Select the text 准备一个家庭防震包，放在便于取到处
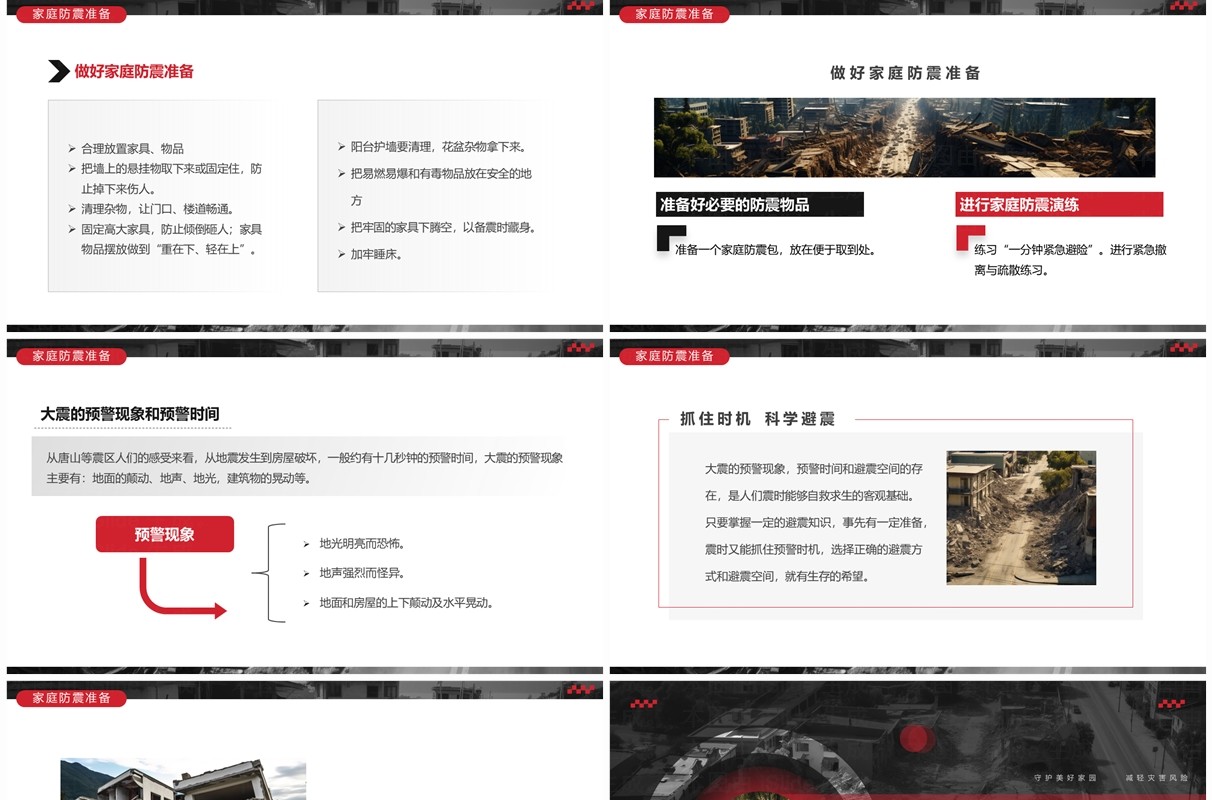 pos(776,250)
